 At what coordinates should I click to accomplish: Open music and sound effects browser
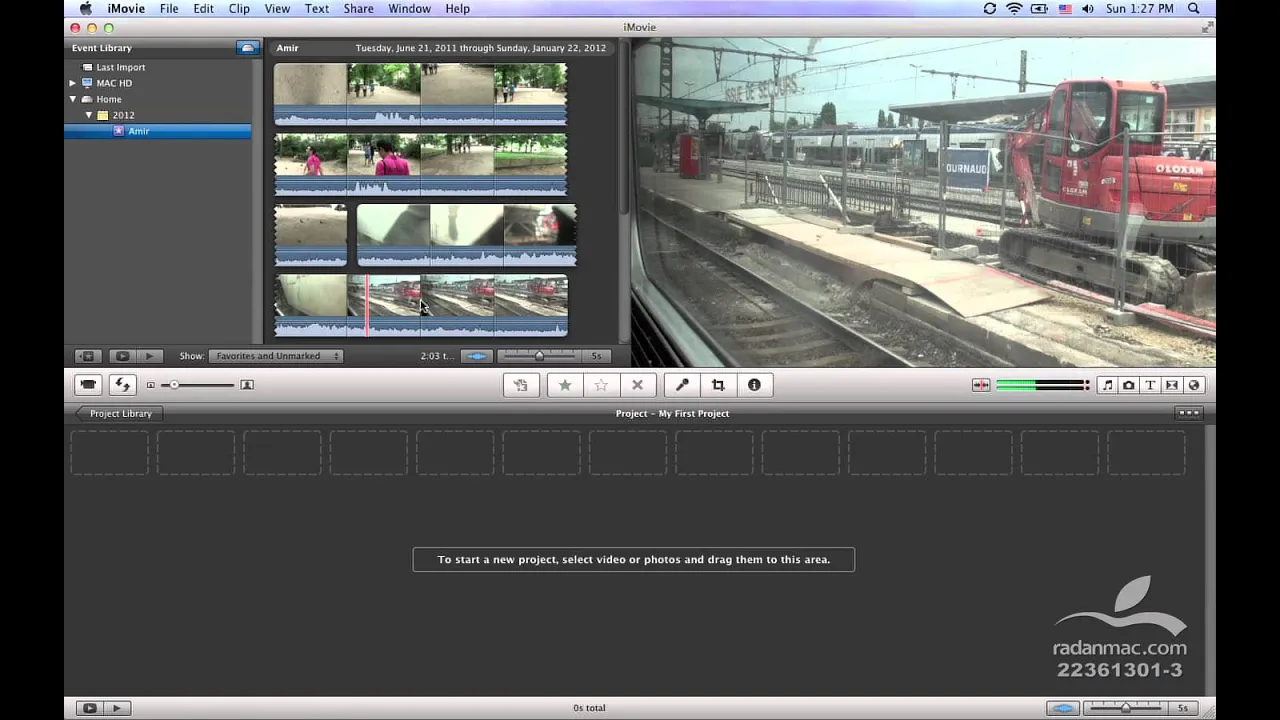pos(1107,385)
